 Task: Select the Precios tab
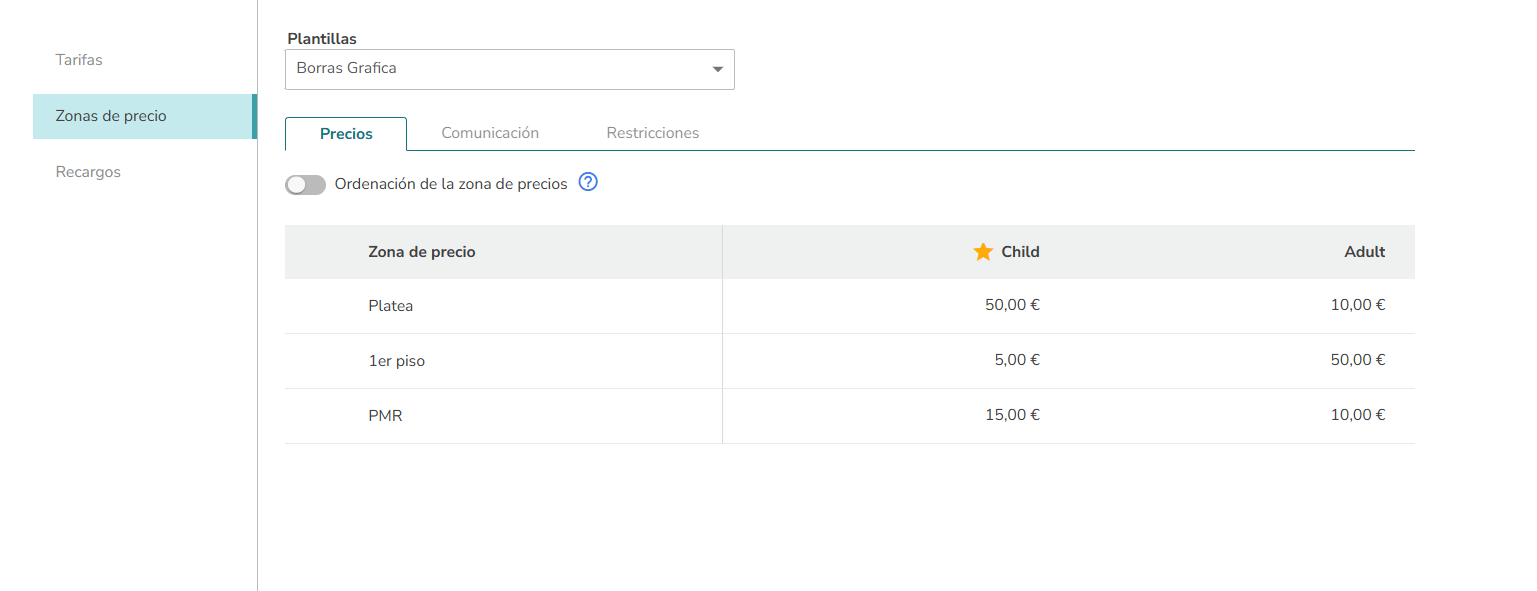[x=346, y=134]
